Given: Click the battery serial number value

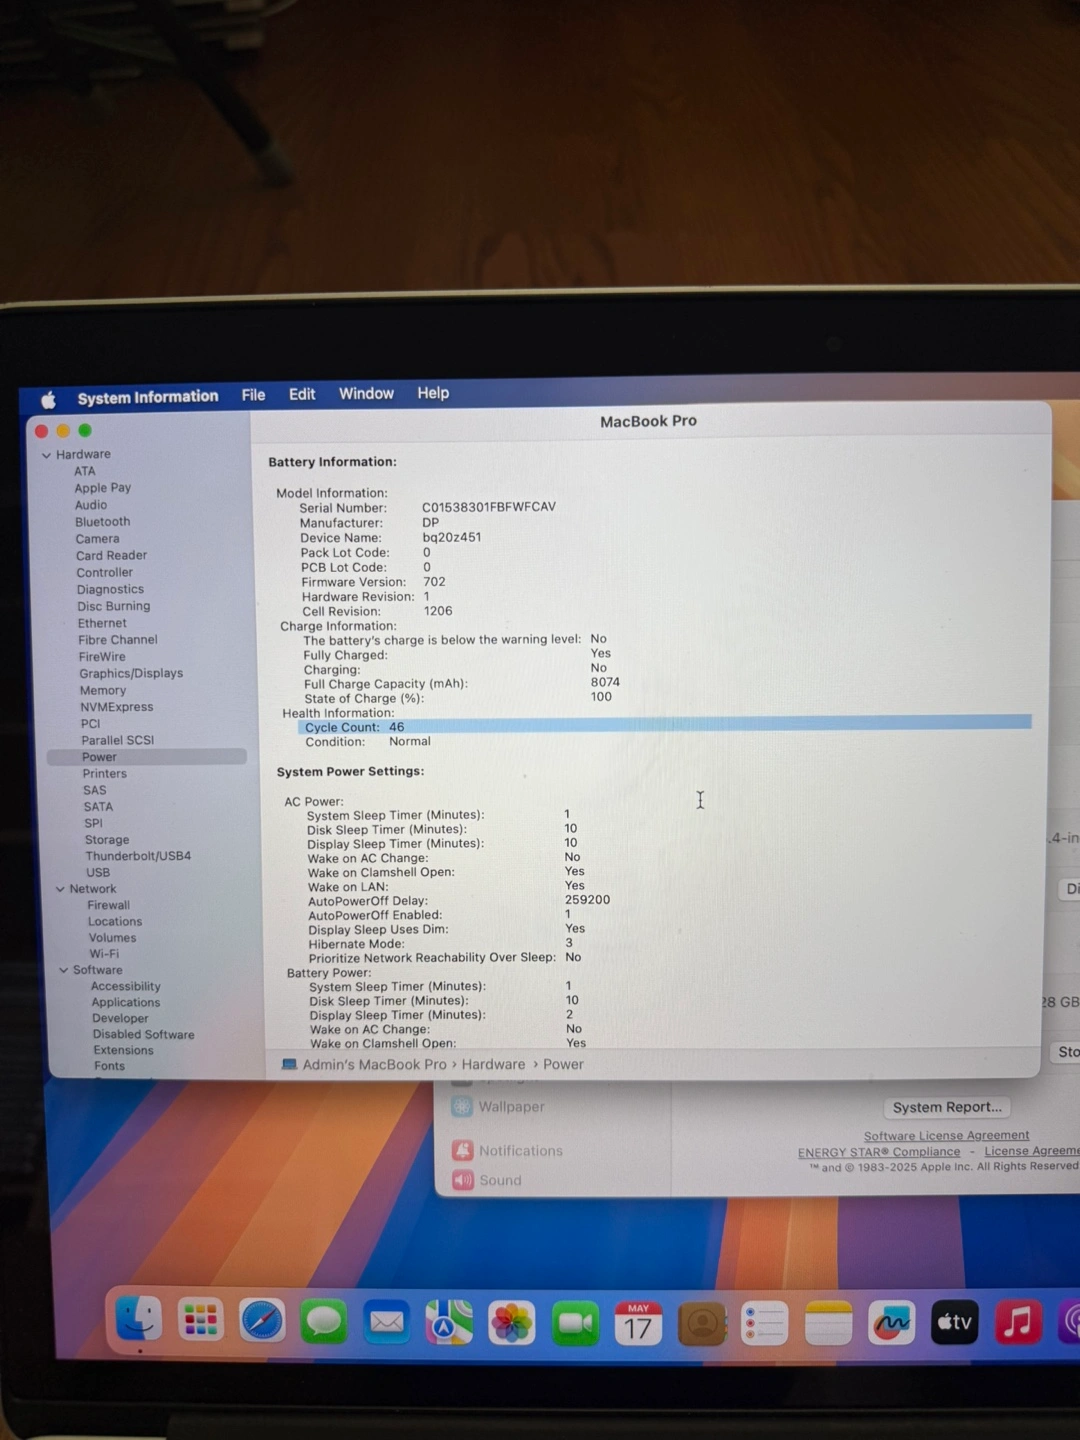Looking at the screenshot, I should coord(488,507).
